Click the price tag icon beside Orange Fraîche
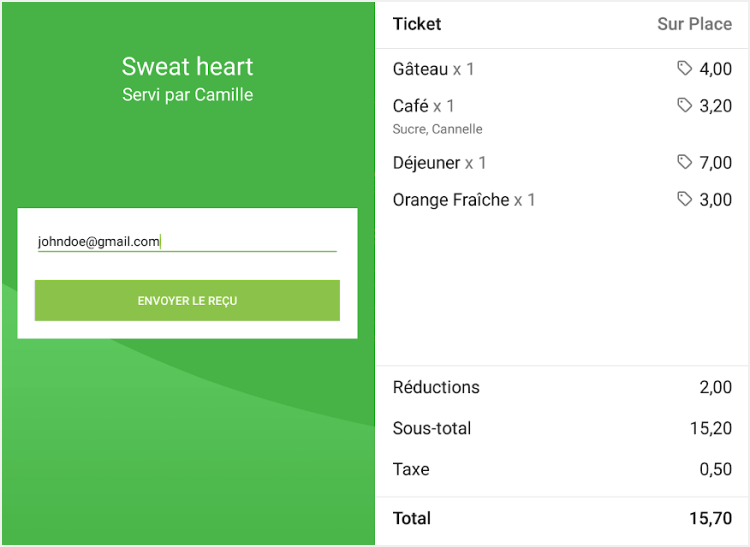 684,199
